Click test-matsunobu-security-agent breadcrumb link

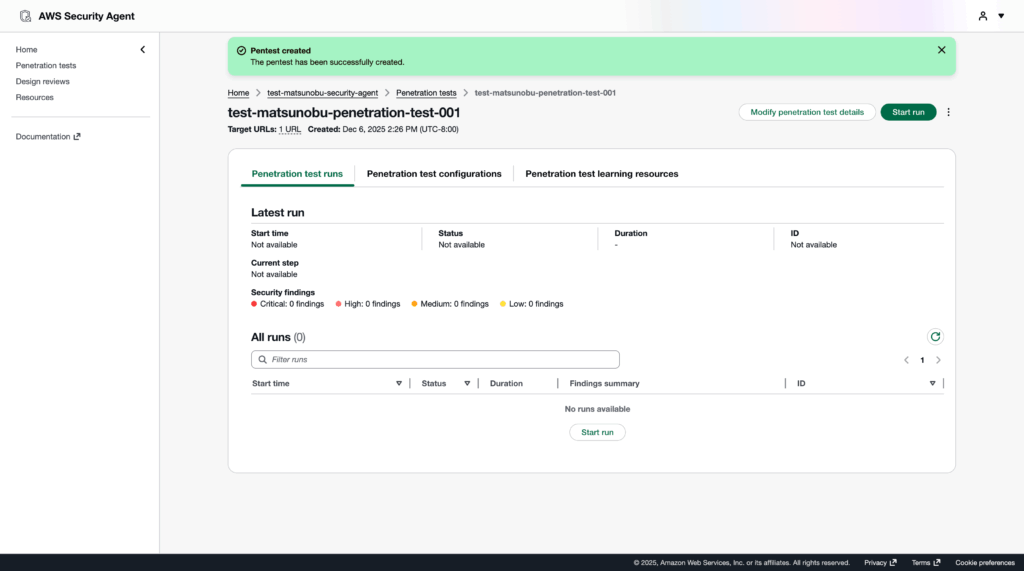click(x=322, y=93)
